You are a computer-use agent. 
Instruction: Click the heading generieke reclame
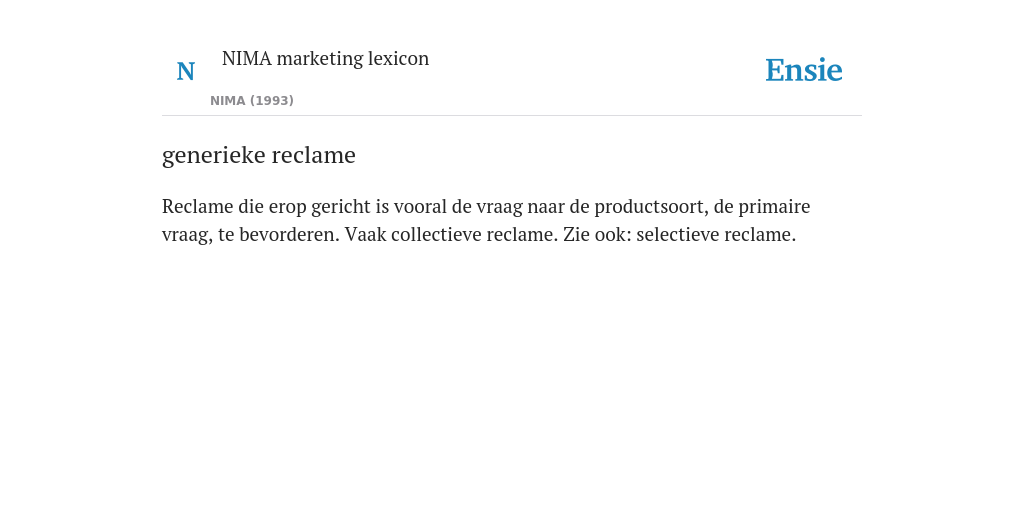pyautogui.click(x=259, y=155)
